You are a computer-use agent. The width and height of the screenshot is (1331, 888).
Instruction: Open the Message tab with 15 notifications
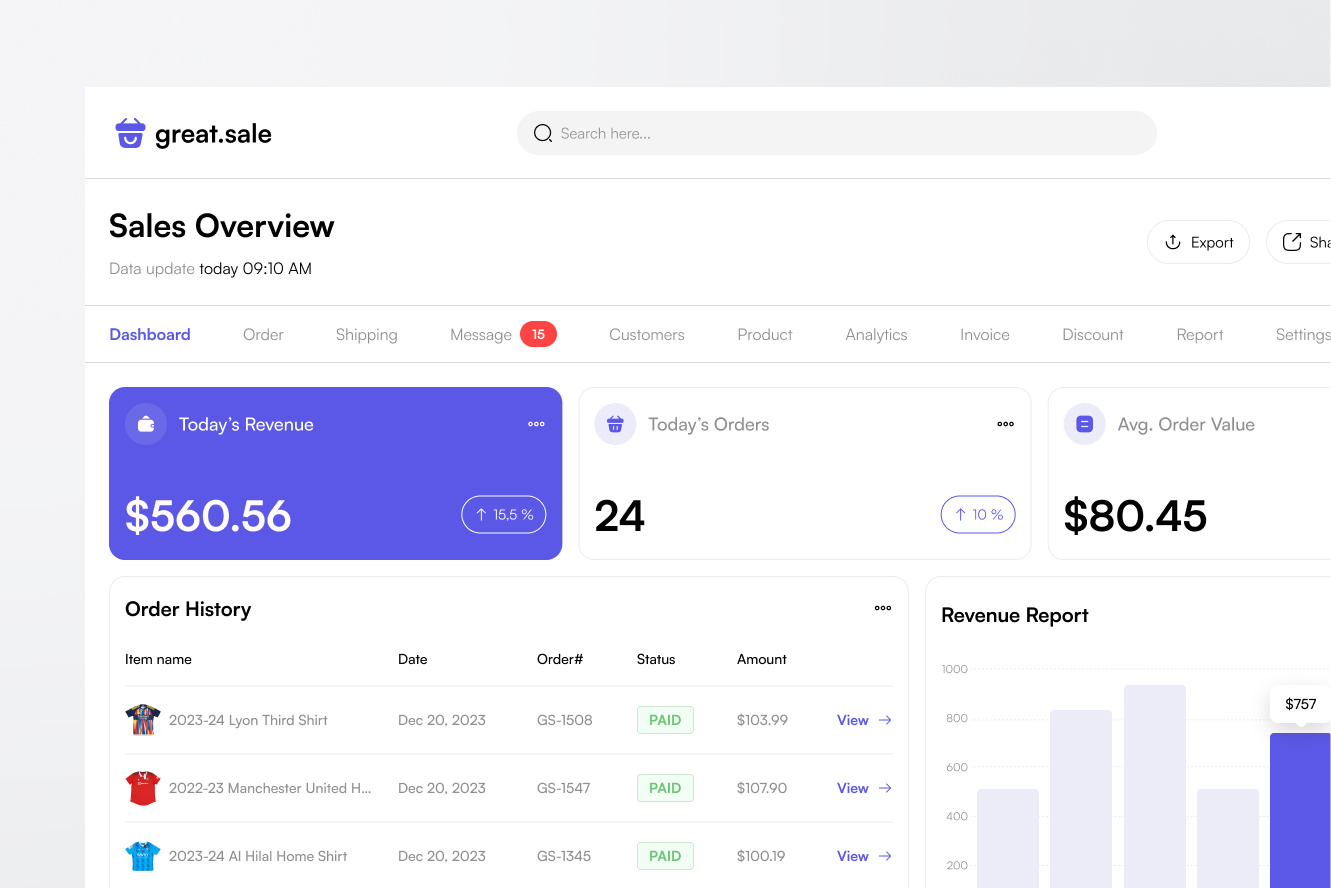click(x=481, y=334)
